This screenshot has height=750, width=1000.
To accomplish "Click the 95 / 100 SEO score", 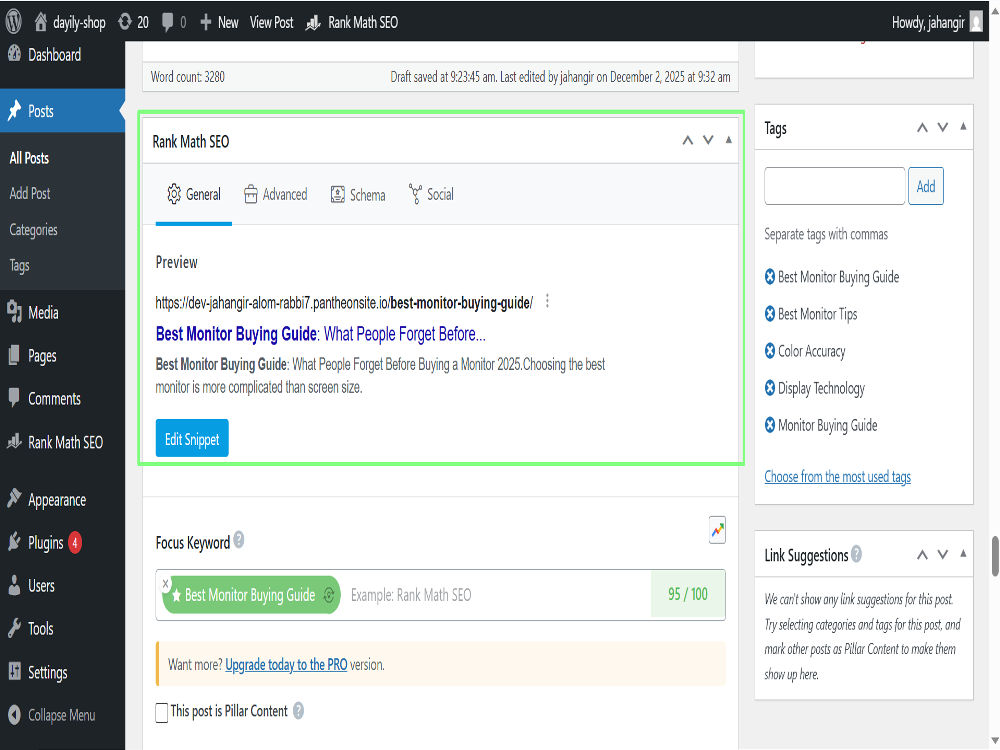I will tap(688, 594).
